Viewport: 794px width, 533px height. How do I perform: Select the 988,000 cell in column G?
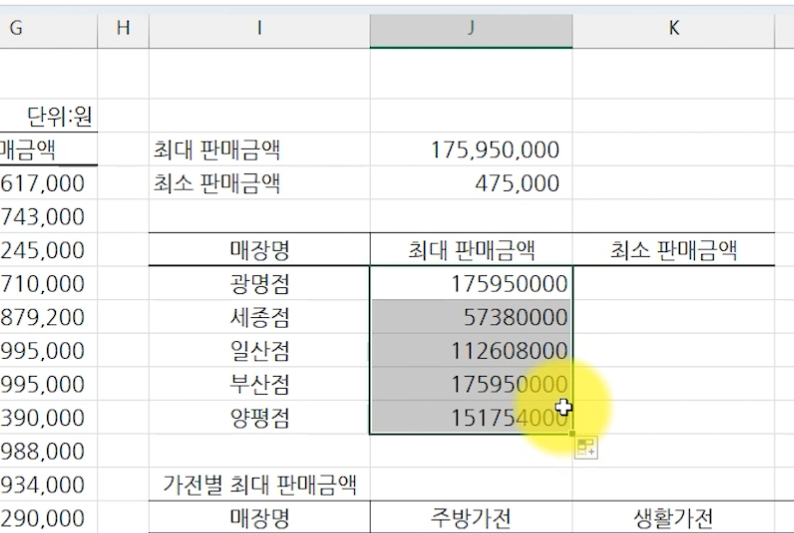click(49, 451)
